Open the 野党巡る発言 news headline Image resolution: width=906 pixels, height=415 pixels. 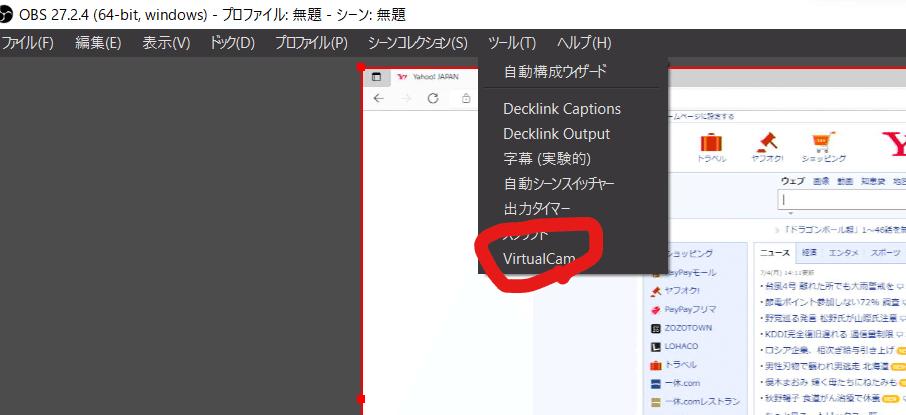(x=829, y=318)
